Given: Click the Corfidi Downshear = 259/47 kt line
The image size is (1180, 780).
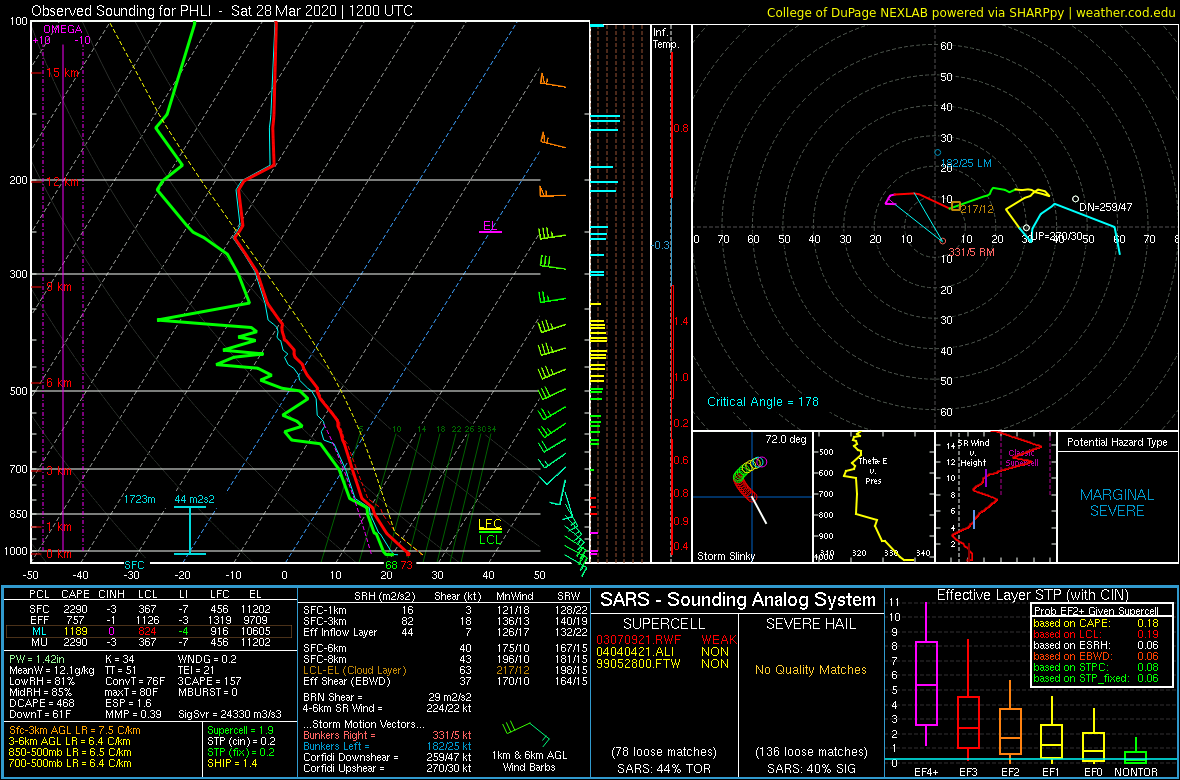Looking at the screenshot, I should [x=387, y=758].
